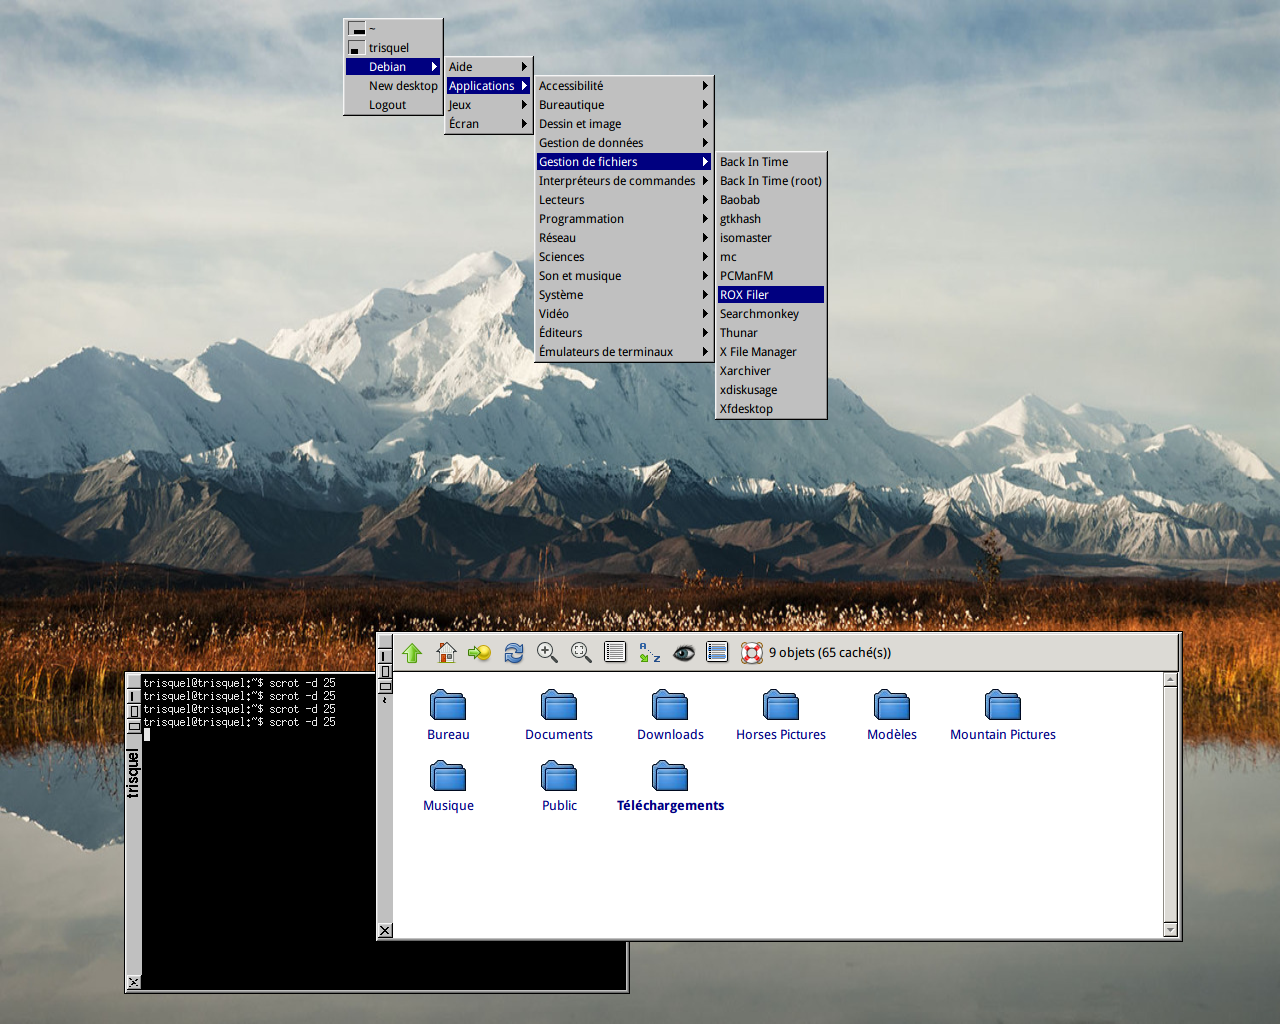Expand the Accessibilité submenu
Viewport: 1280px width, 1024px height.
[x=623, y=86]
